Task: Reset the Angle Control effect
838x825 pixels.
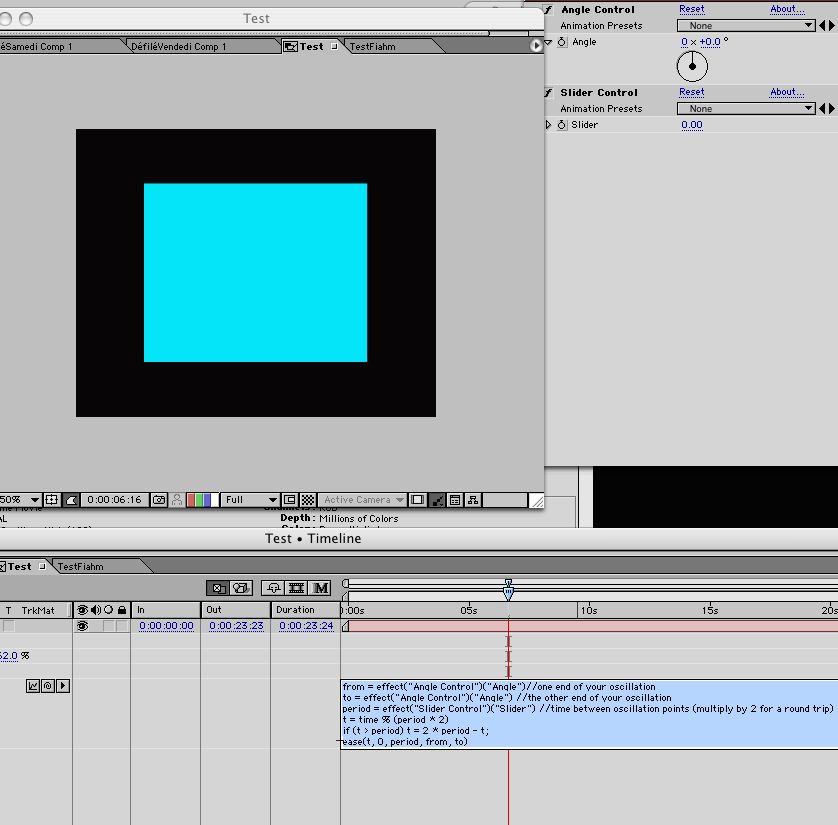Action: point(692,9)
